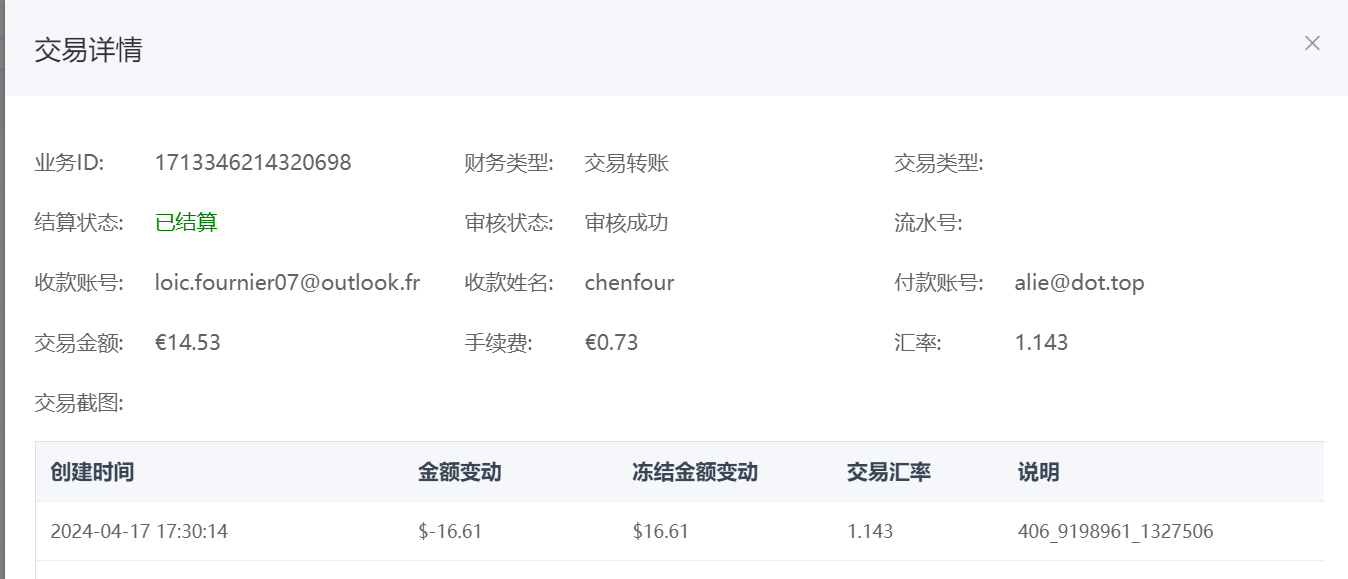Click the 收款账号 email loic.fournier07@outlook.fr
The image size is (1348, 579).
point(287,283)
